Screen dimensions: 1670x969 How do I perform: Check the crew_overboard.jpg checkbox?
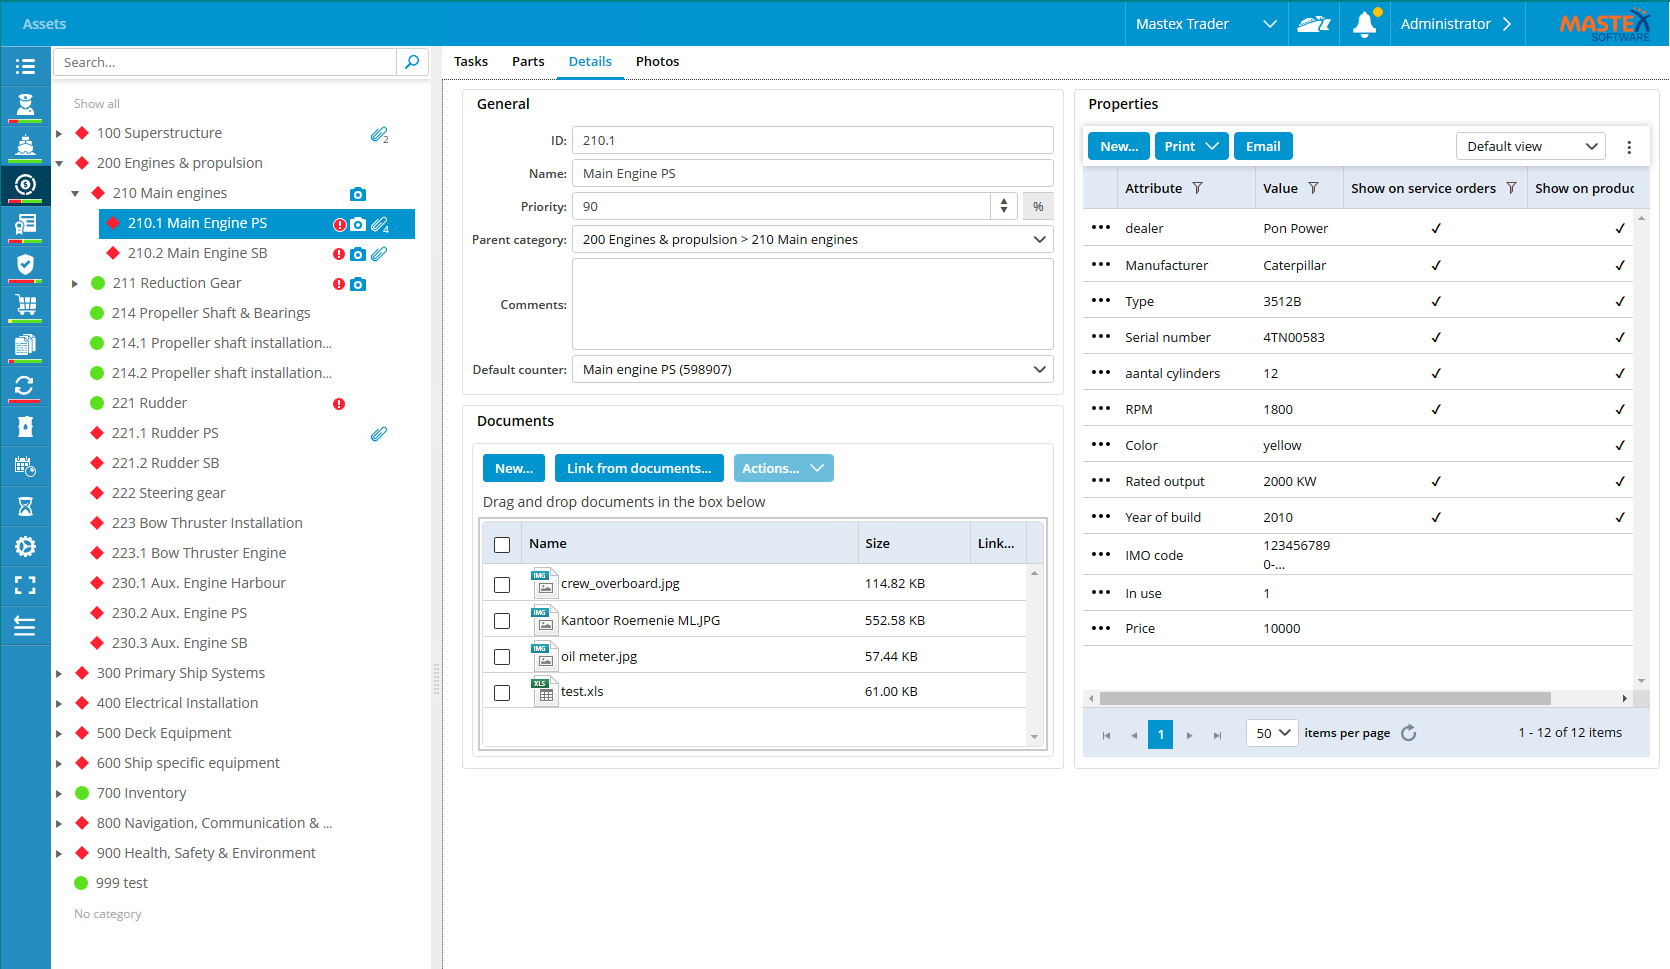502,585
